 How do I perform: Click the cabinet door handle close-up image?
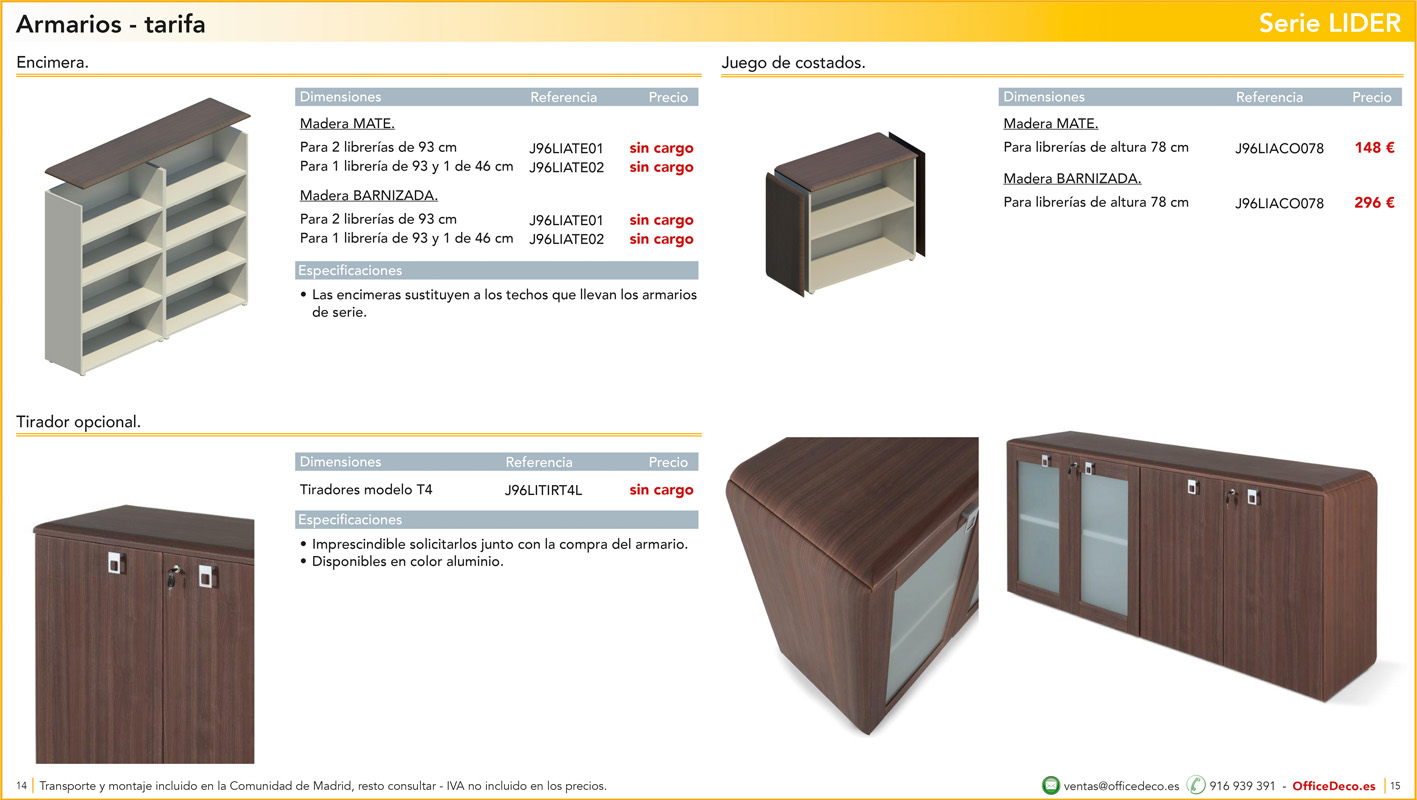point(144,635)
